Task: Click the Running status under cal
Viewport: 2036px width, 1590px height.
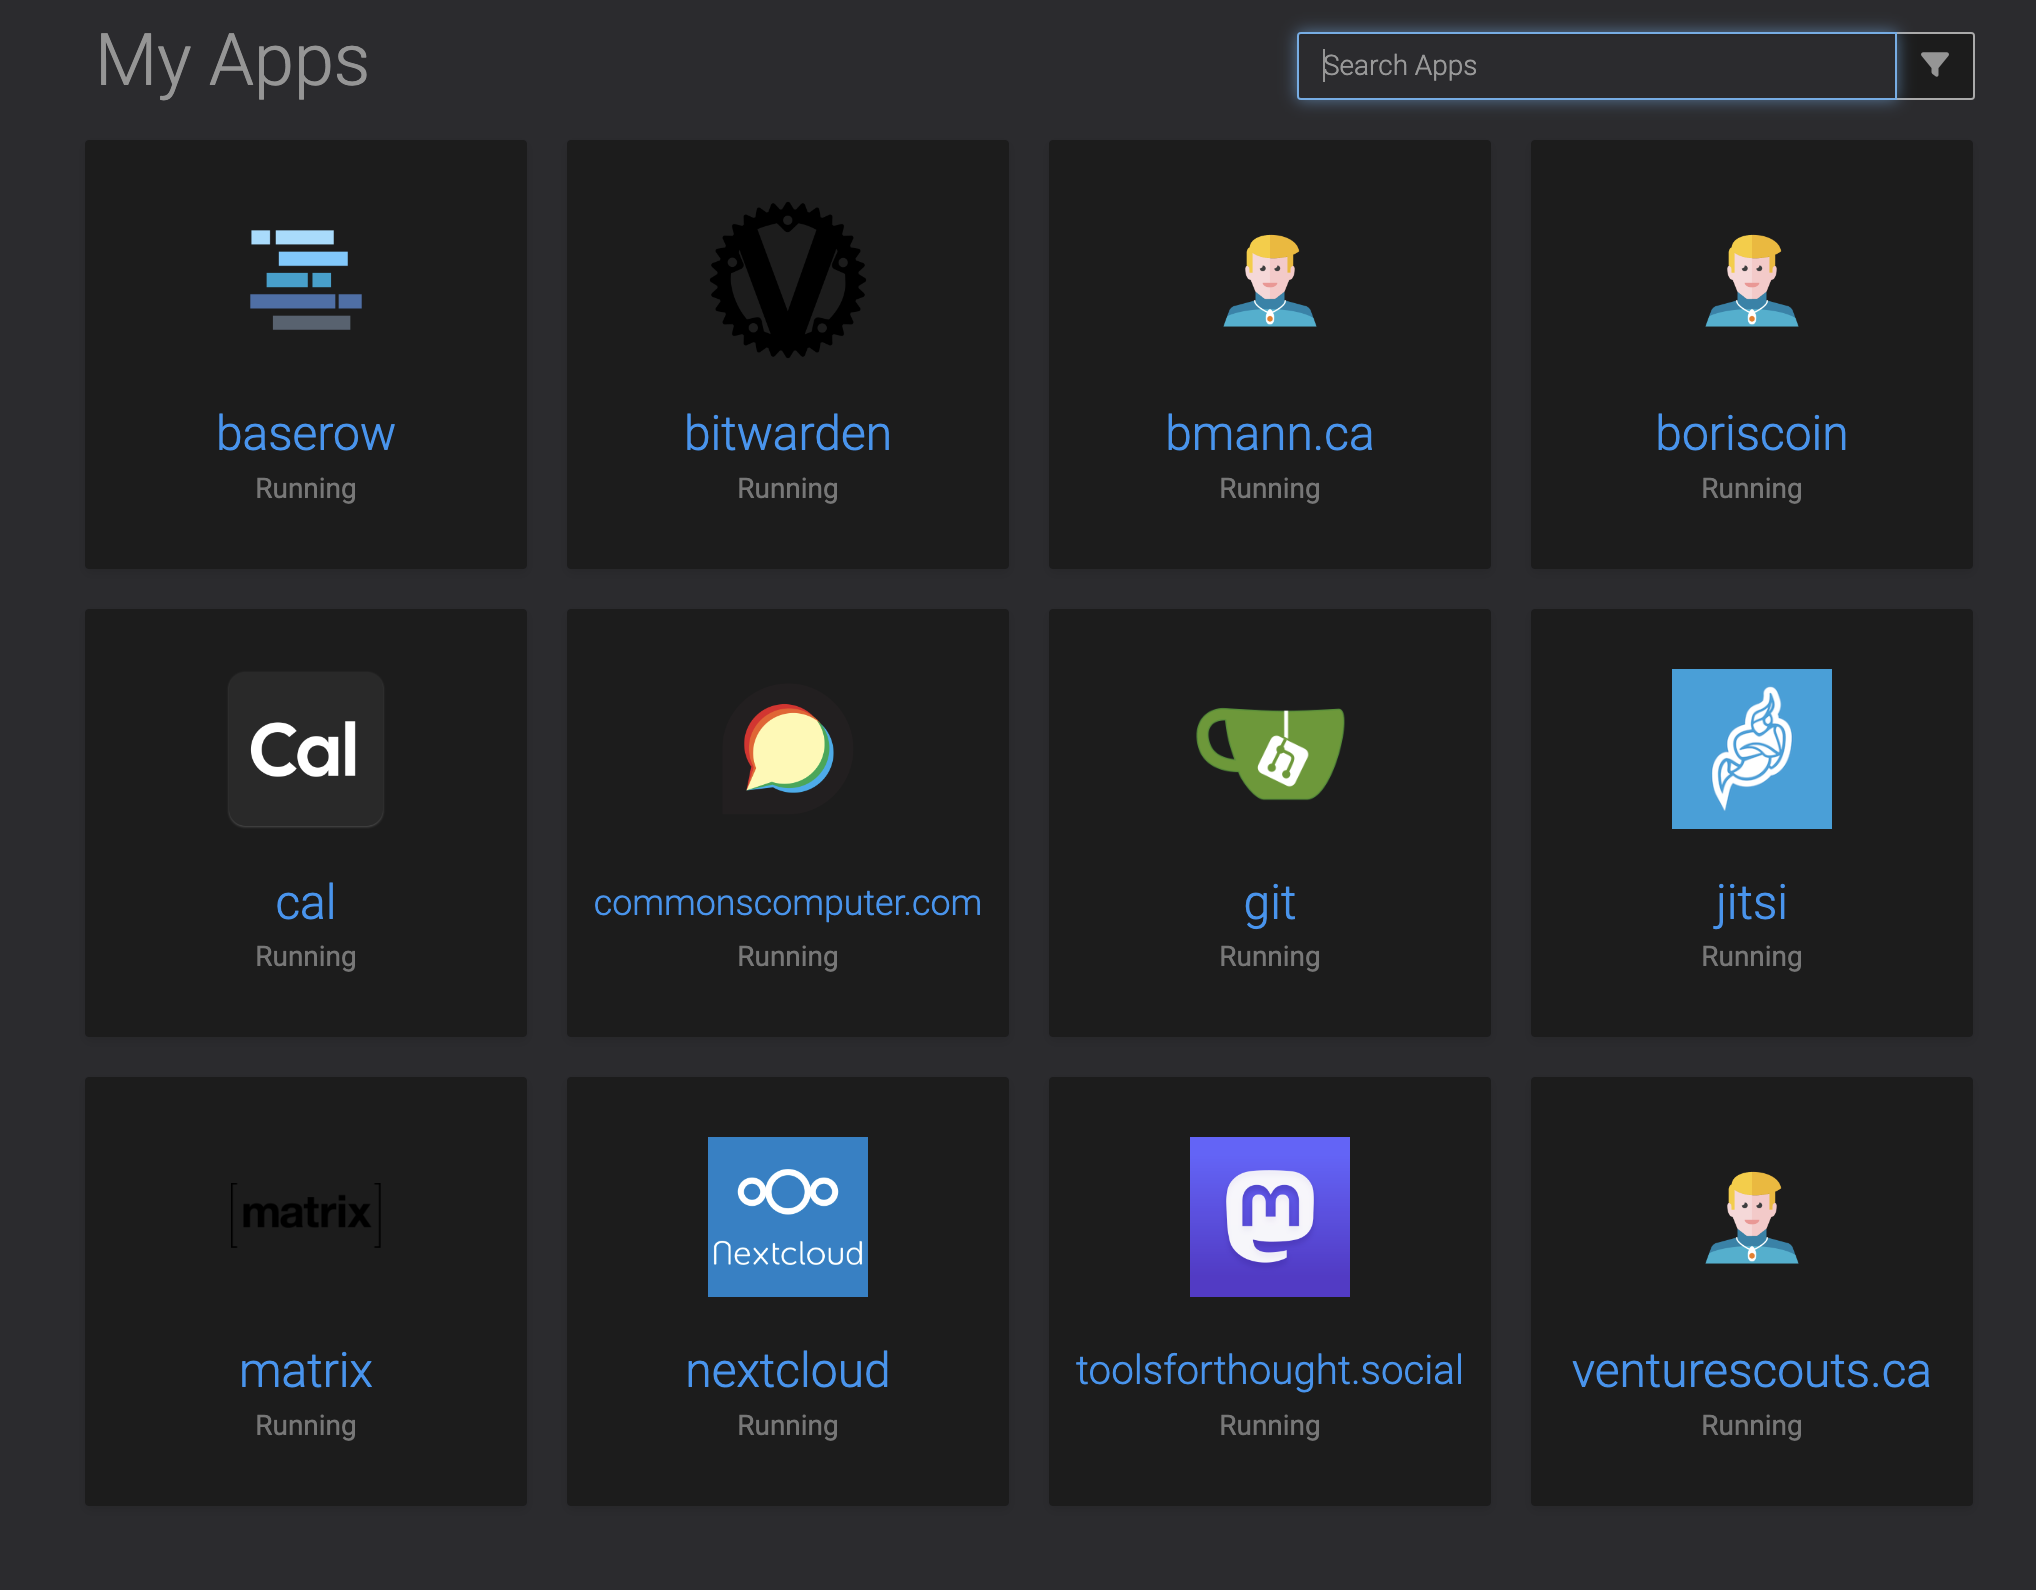Action: tap(306, 957)
